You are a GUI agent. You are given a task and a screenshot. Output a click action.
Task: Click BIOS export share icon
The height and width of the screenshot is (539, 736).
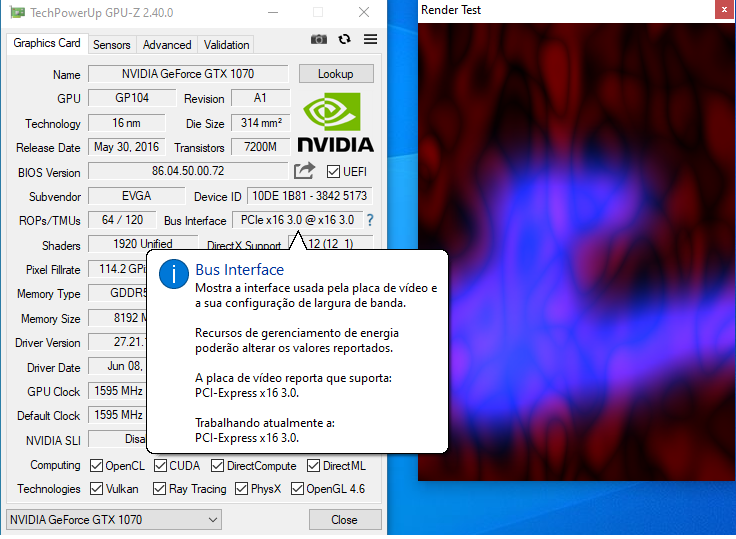click(x=304, y=171)
